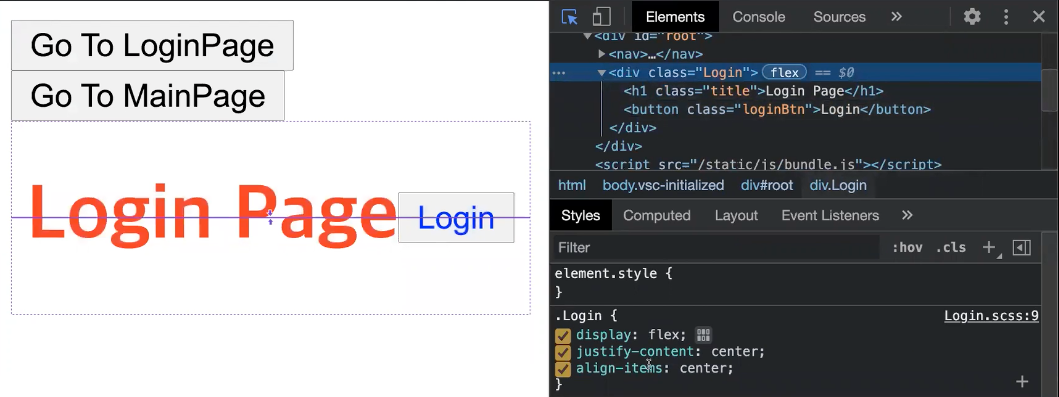Image resolution: width=1059 pixels, height=397 pixels.
Task: Toggle the computed styles sidebar icon
Action: coord(1022,248)
